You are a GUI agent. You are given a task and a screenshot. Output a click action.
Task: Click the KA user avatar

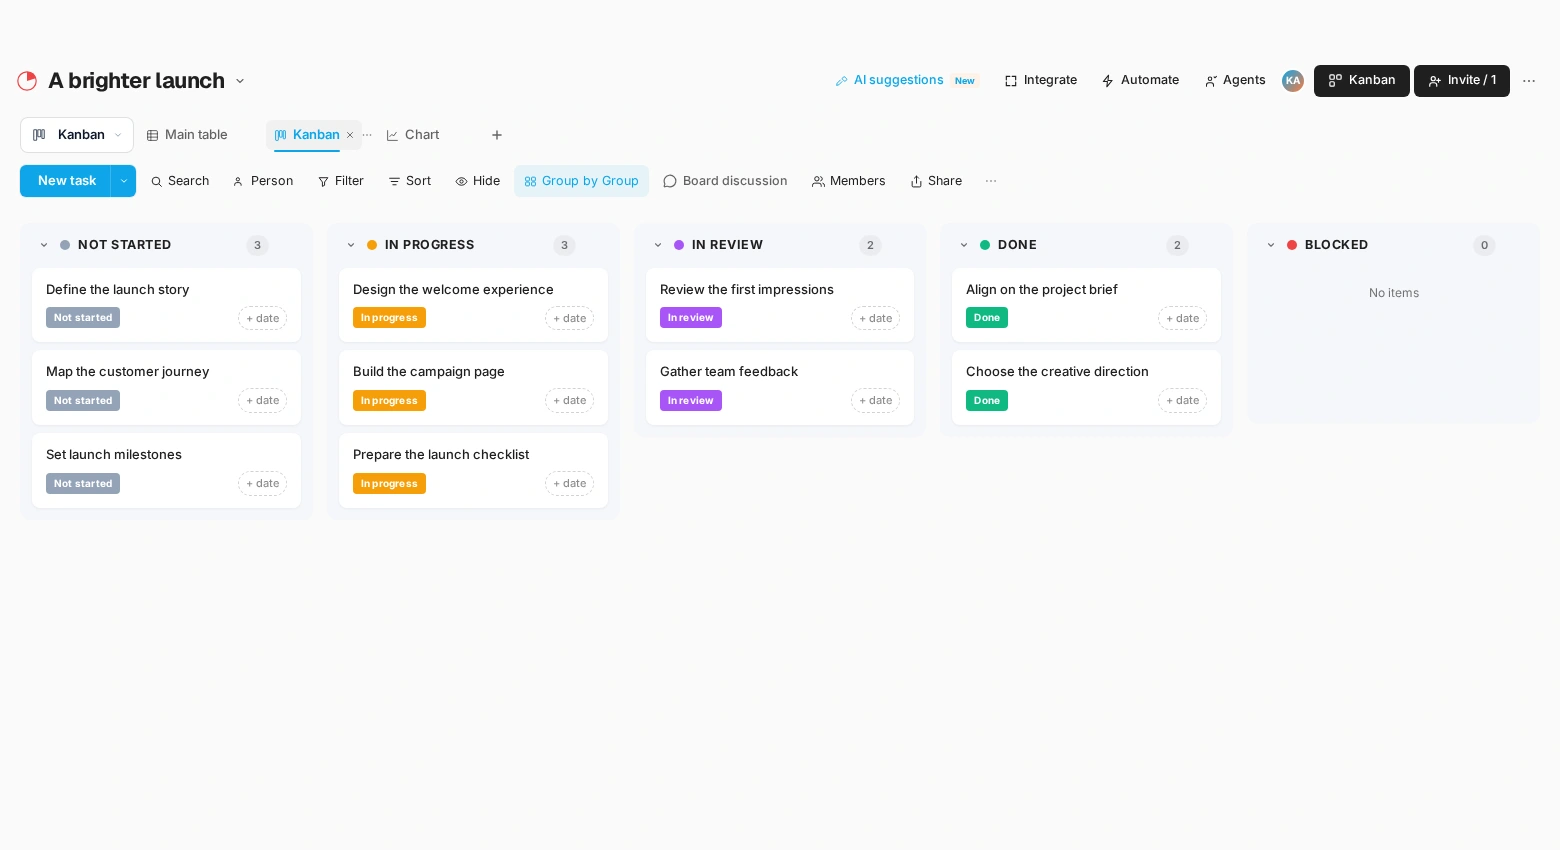(1293, 81)
